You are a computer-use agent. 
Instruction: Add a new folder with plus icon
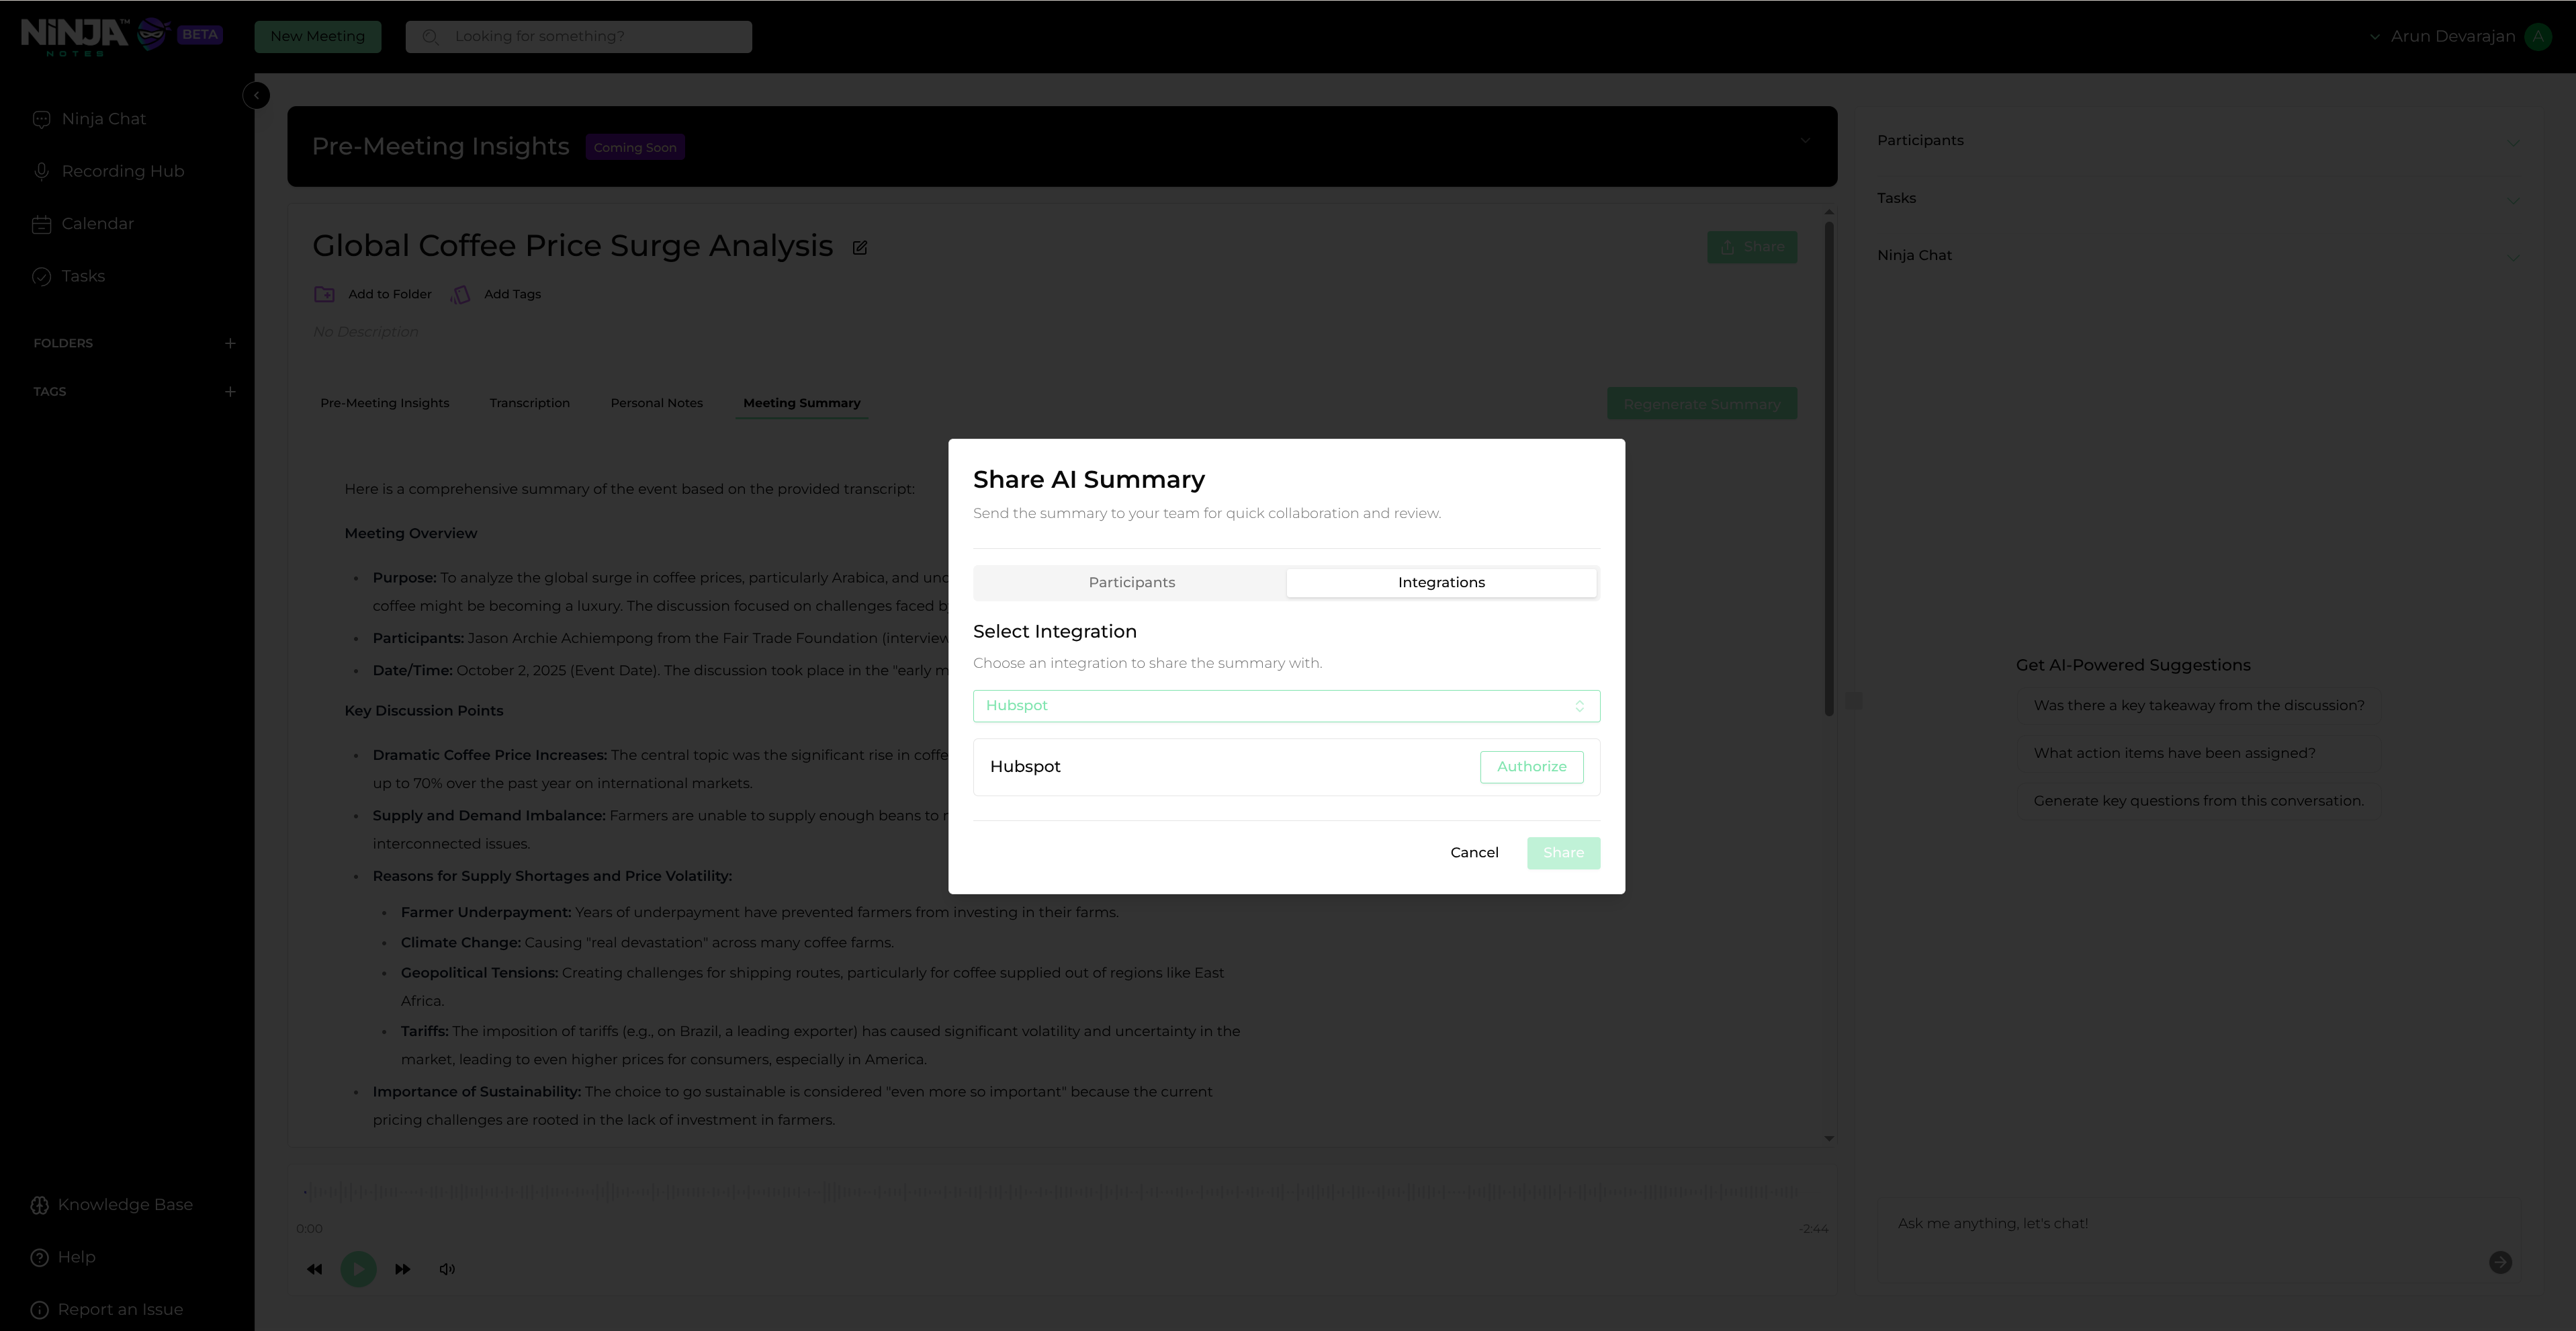pyautogui.click(x=230, y=343)
